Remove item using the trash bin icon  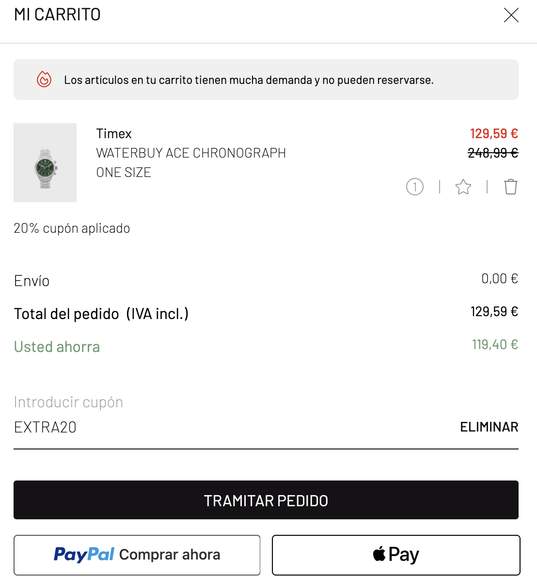pyautogui.click(x=510, y=187)
